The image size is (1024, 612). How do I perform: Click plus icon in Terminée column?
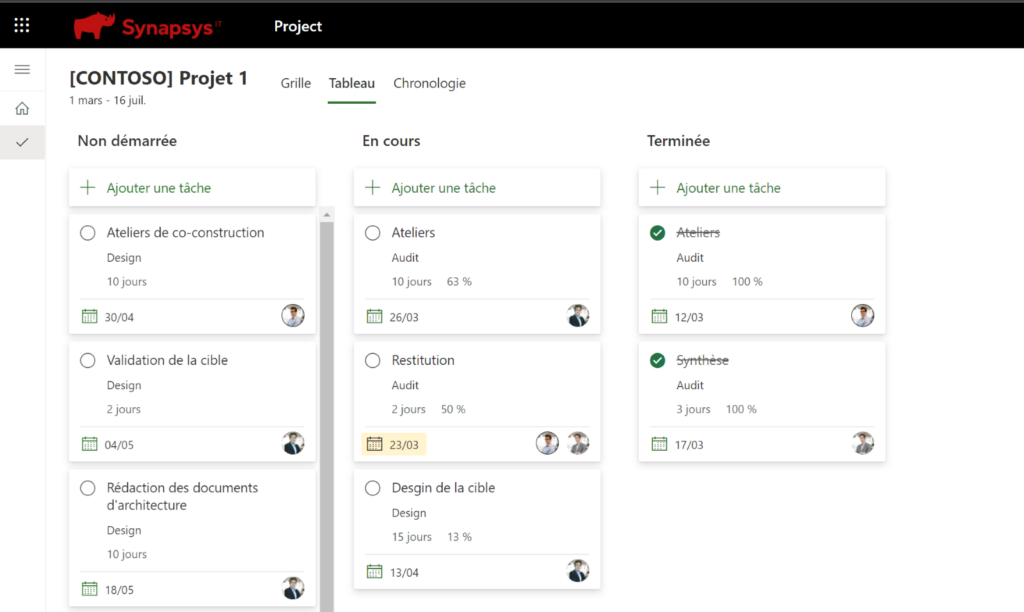[x=658, y=188]
